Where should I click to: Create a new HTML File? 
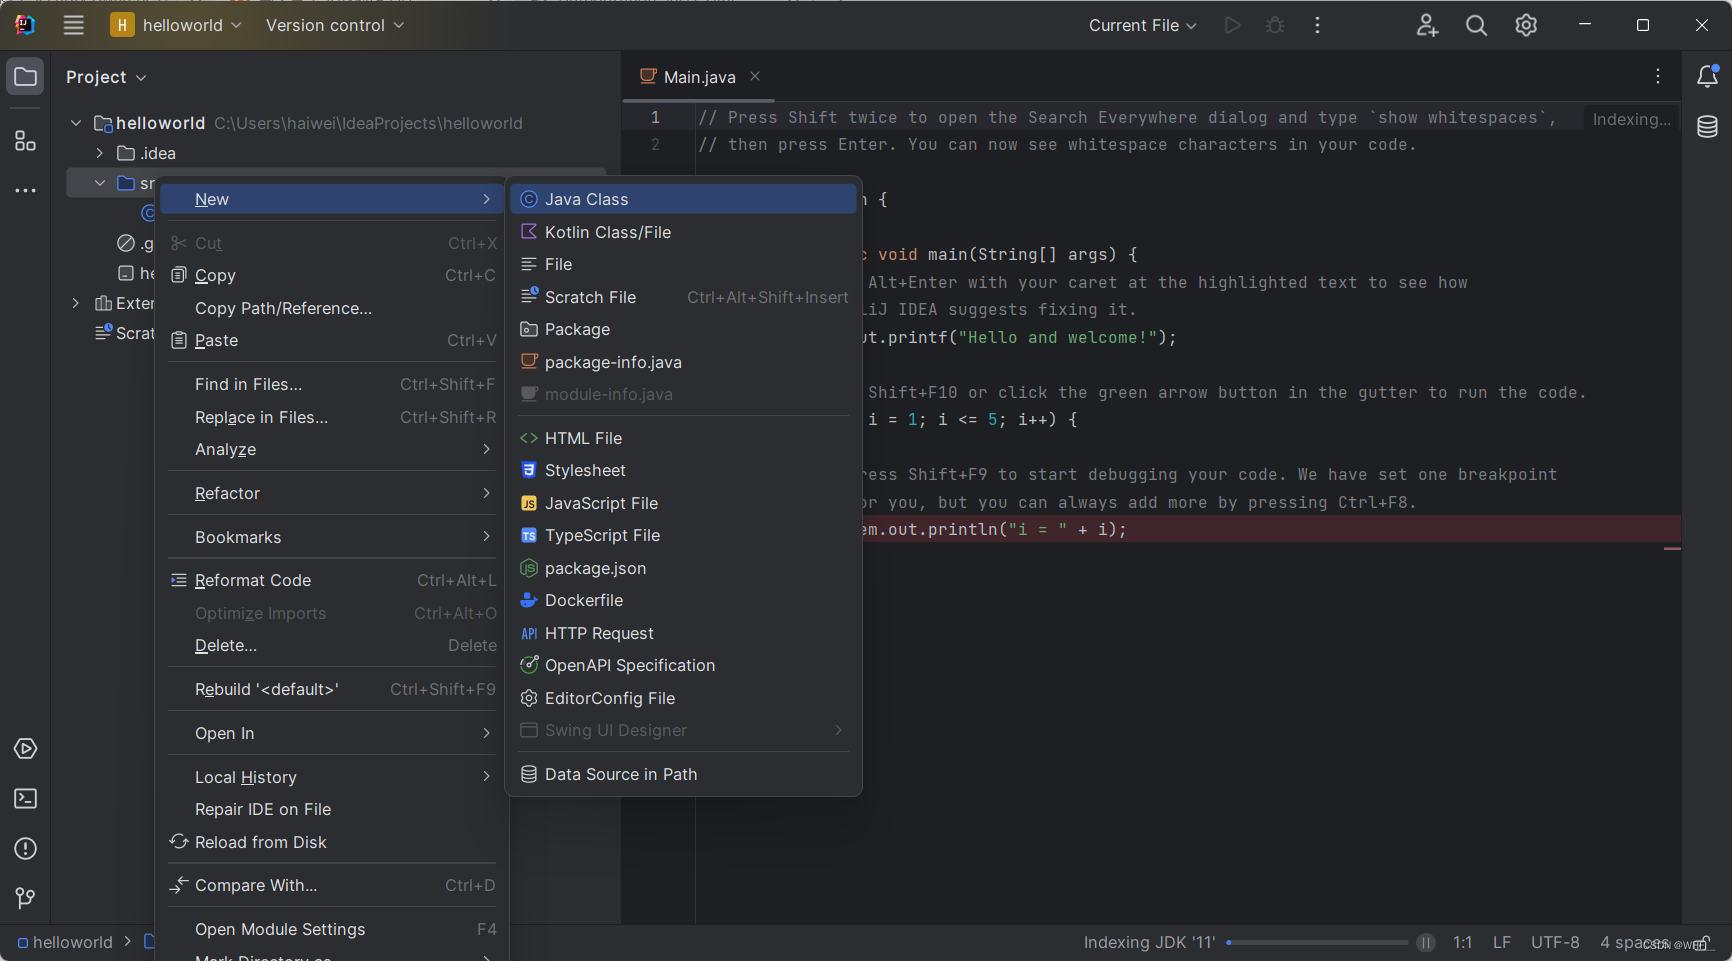[x=683, y=438]
